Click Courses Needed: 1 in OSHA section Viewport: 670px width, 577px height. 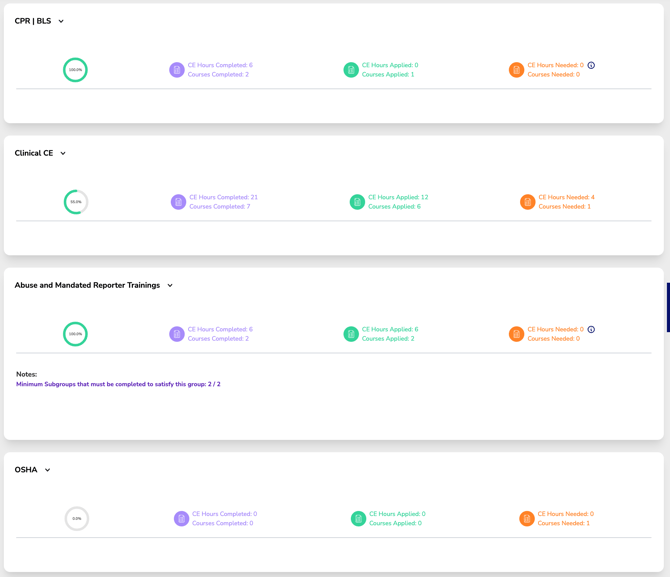pos(564,523)
